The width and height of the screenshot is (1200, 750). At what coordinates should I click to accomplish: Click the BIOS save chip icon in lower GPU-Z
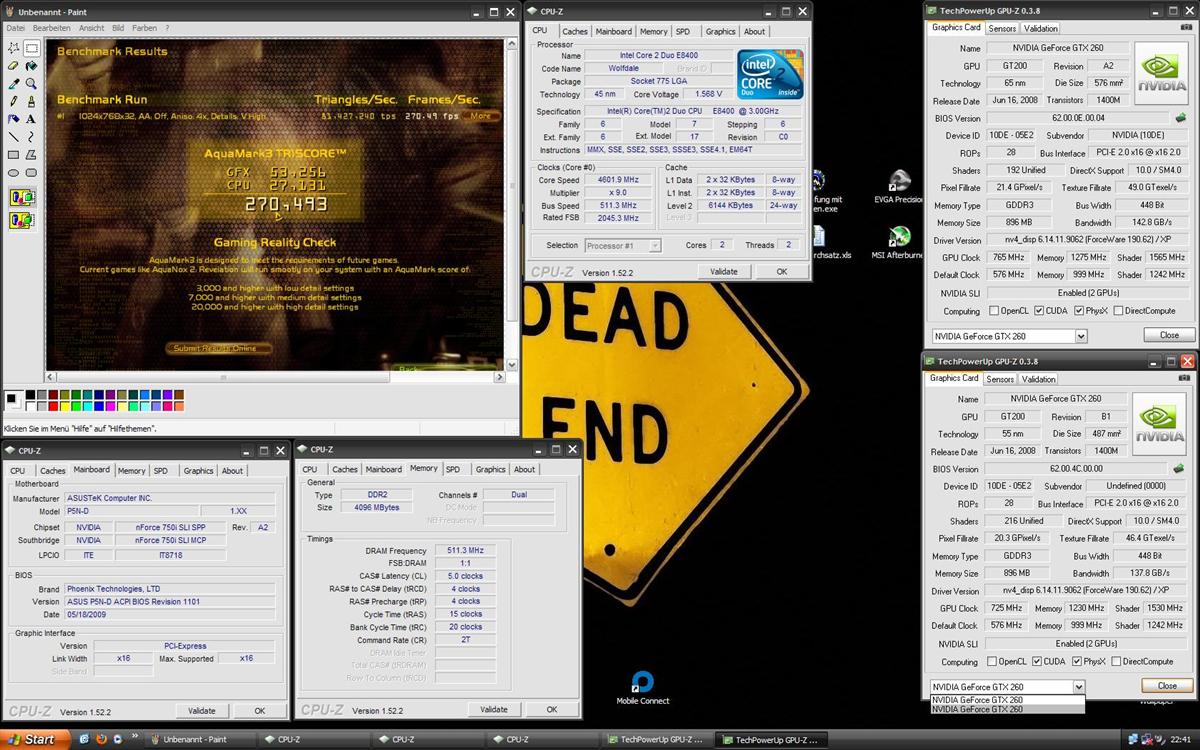1180,469
